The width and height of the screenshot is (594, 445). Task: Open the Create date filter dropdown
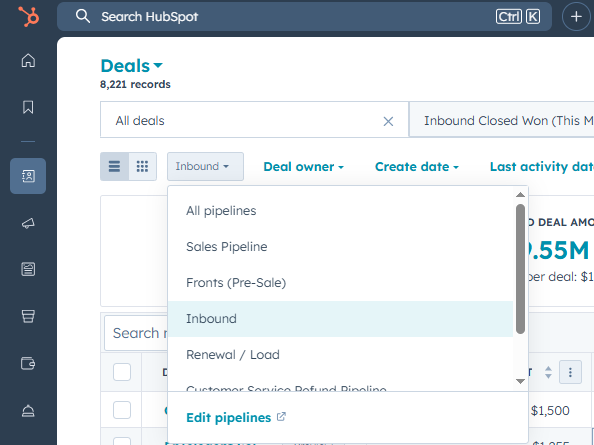(417, 167)
